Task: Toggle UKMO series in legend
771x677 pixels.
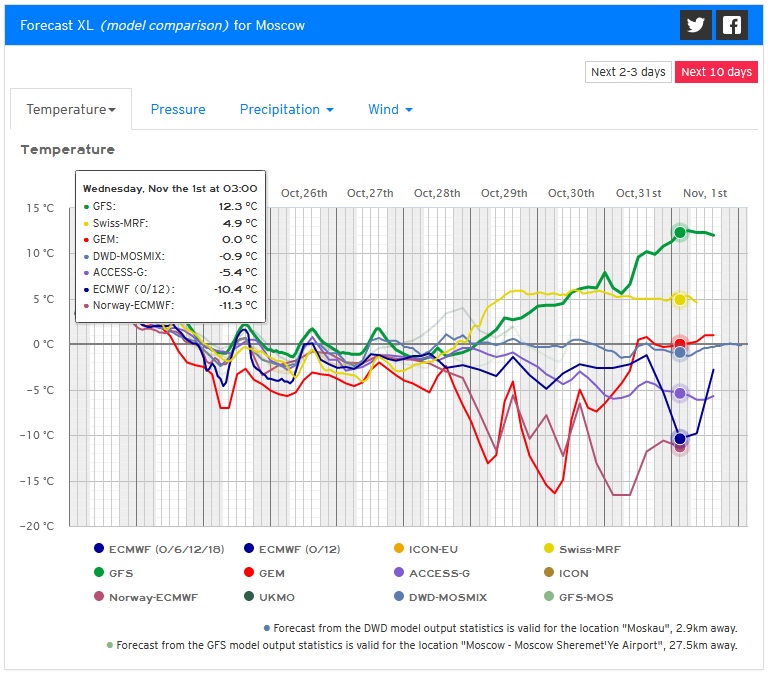Action: (x=269, y=597)
